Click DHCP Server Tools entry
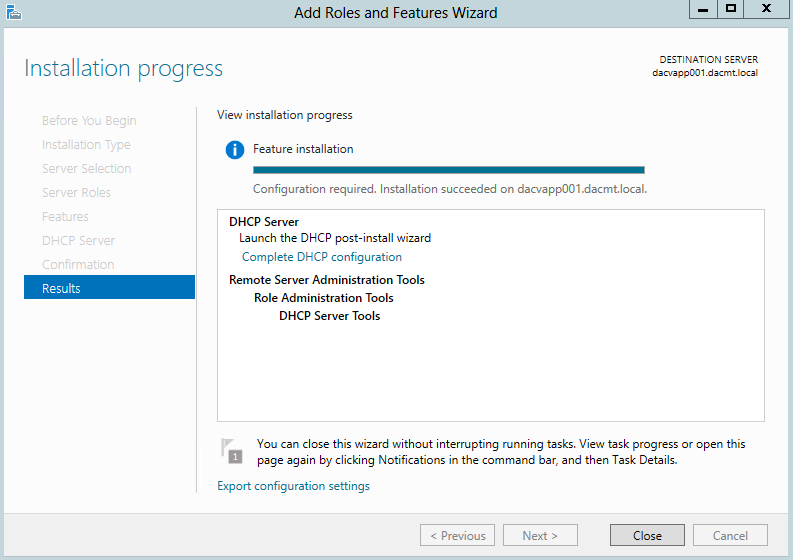This screenshot has height=560, width=793. [329, 316]
